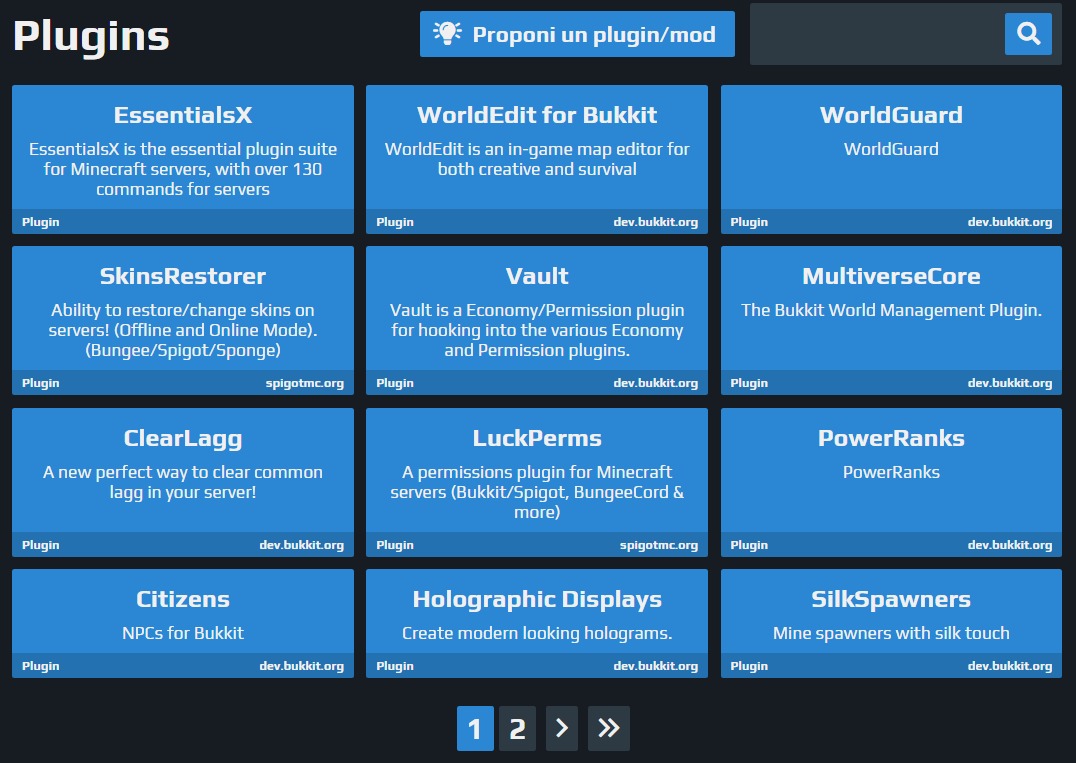Click the Plugin tag on ClearLagg card
Image resolution: width=1076 pixels, height=763 pixels.
click(40, 545)
